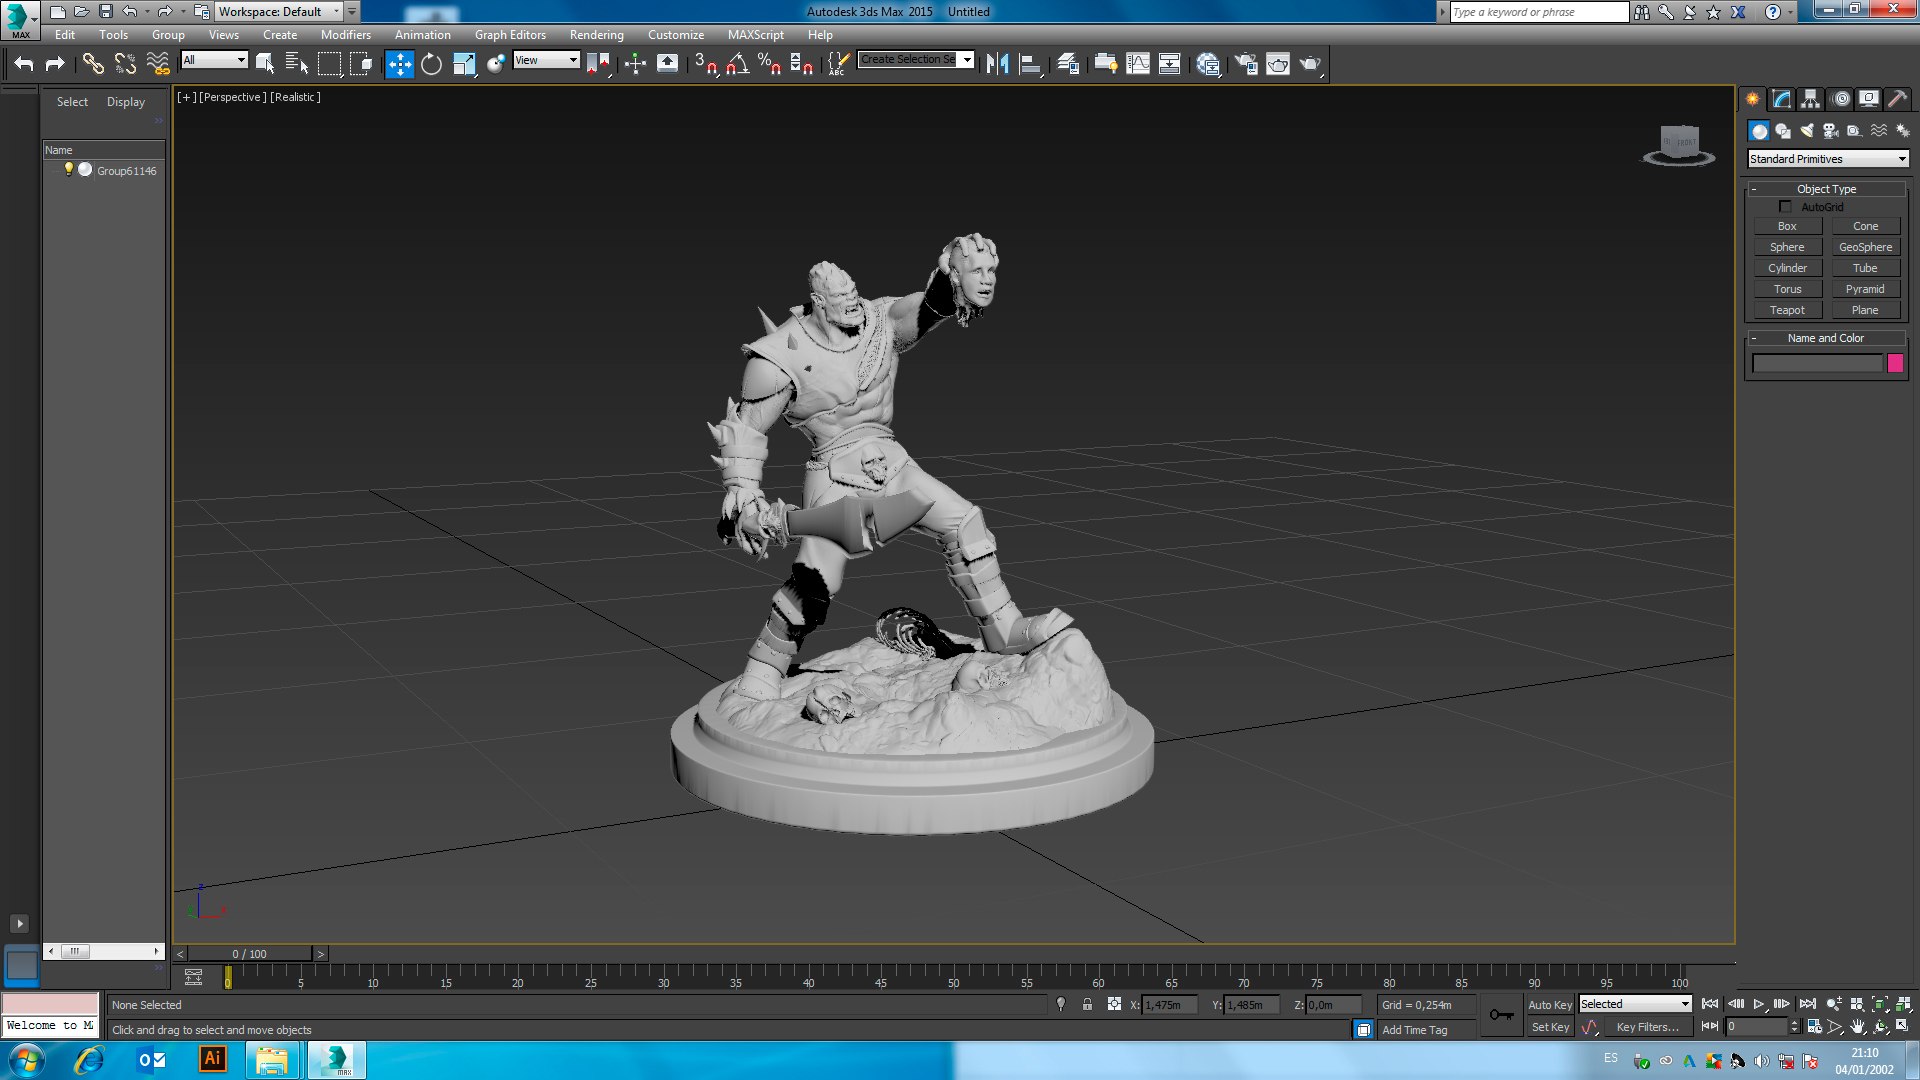Open the Scene Explorer (layers) icon
Image resolution: width=1920 pixels, height=1080 pixels.
click(1068, 64)
